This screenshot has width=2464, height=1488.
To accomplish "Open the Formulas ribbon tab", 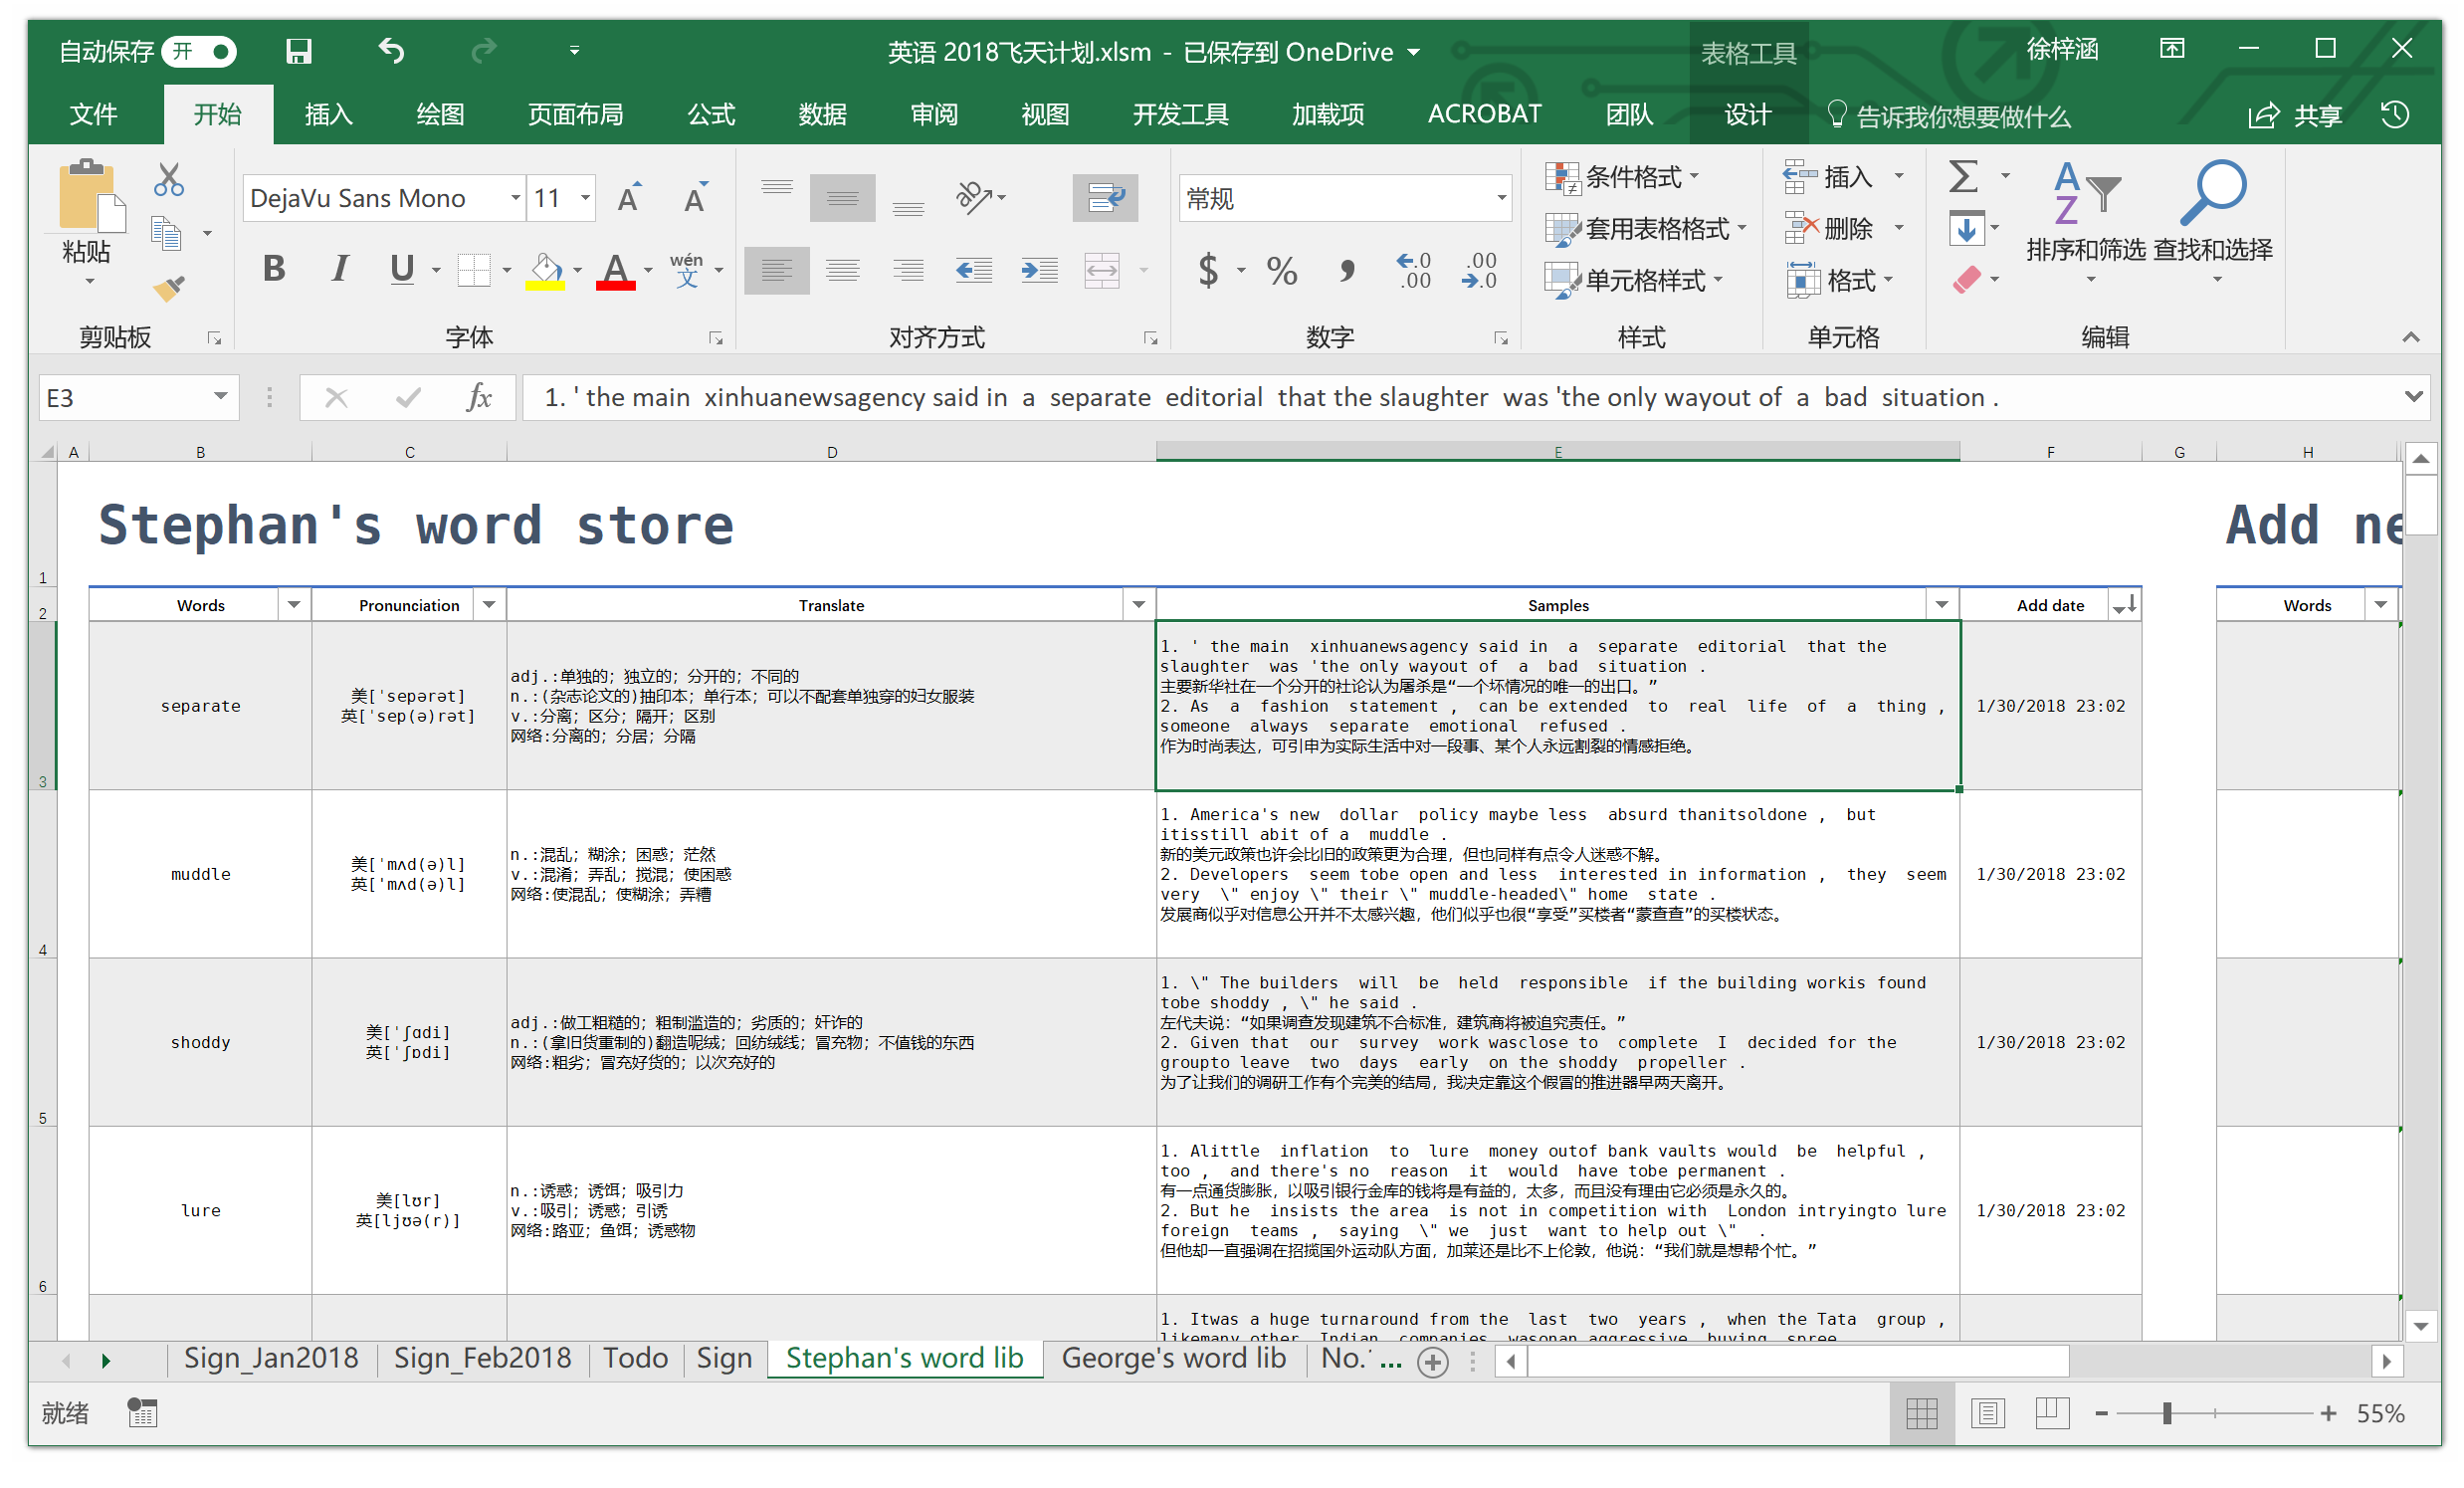I will (711, 115).
